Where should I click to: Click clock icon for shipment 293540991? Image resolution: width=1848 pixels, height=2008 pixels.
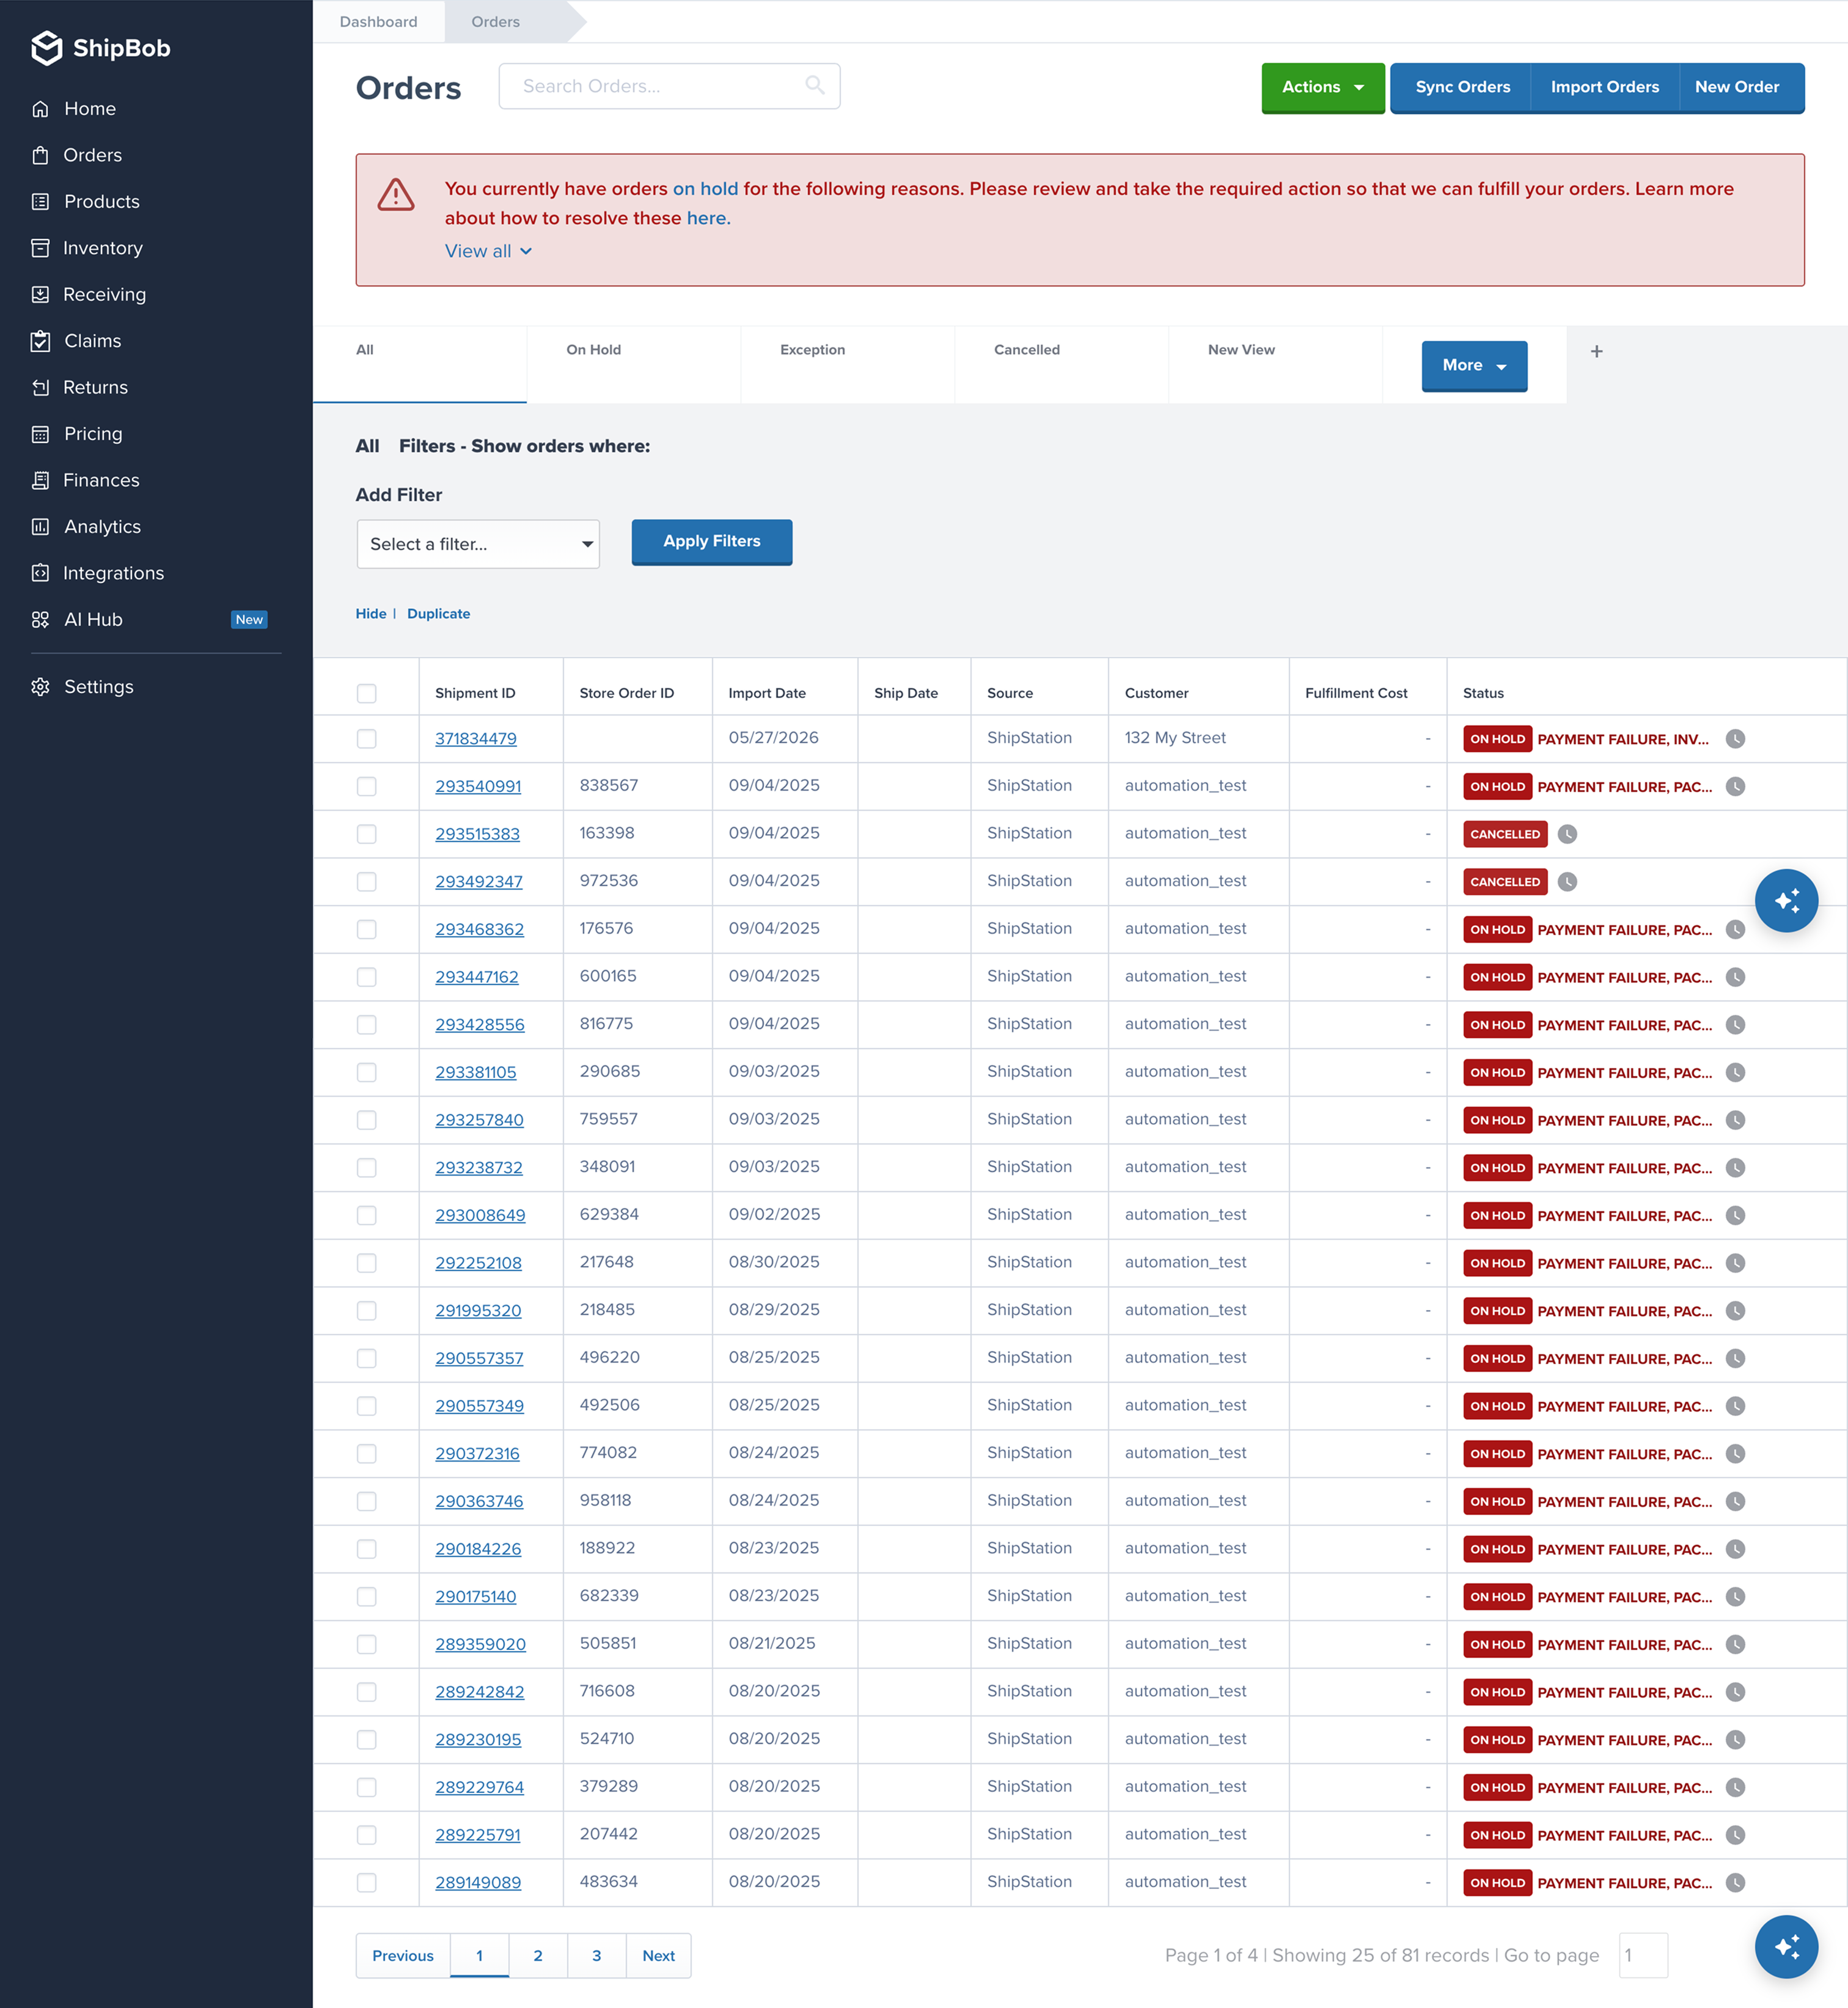pyautogui.click(x=1736, y=787)
